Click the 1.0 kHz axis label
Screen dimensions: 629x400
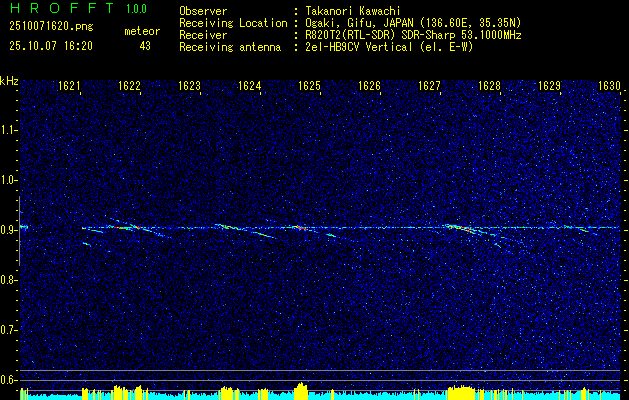click(9, 180)
